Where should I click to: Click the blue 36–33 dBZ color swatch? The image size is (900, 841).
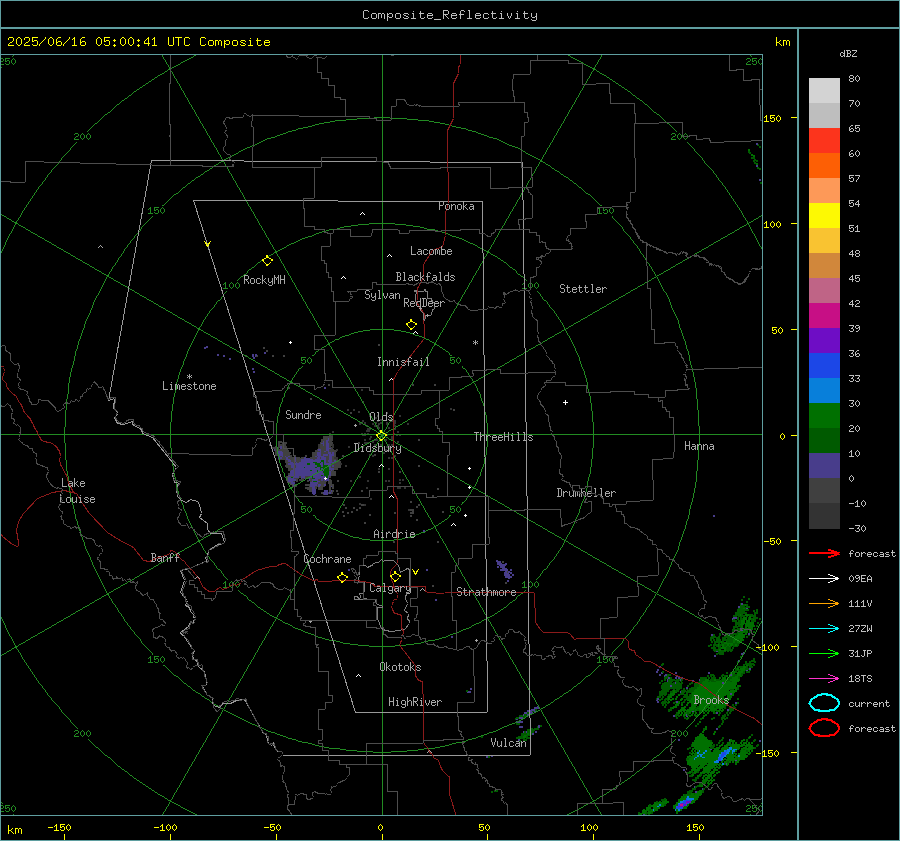(824, 365)
